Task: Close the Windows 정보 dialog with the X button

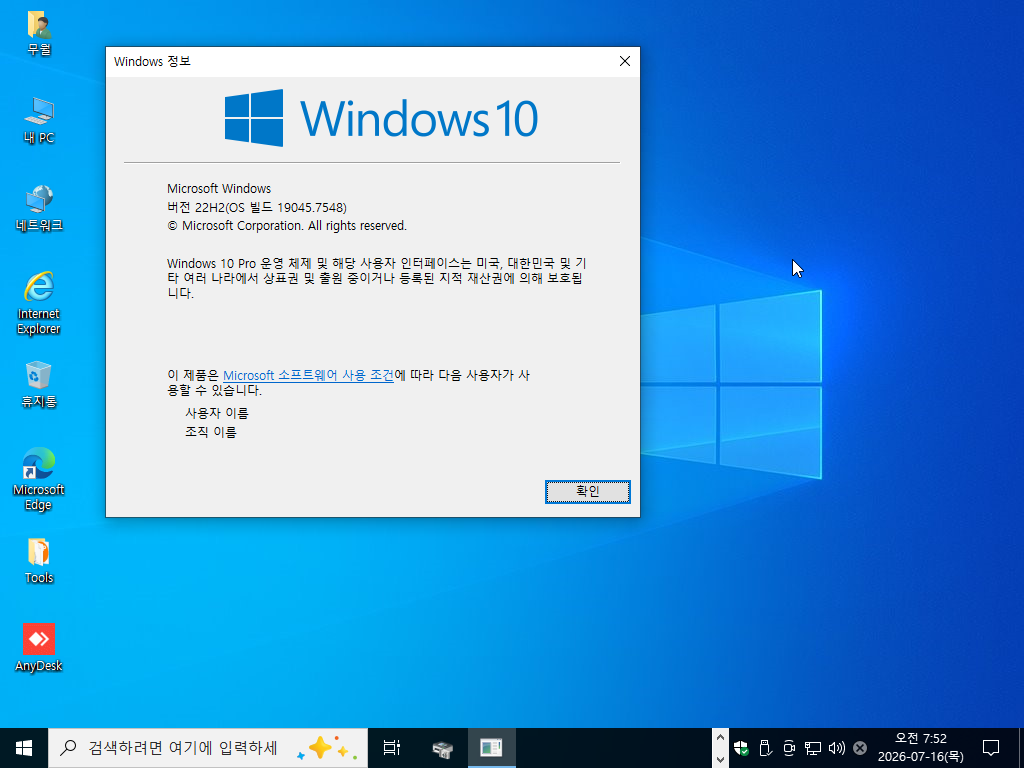Action: (624, 61)
